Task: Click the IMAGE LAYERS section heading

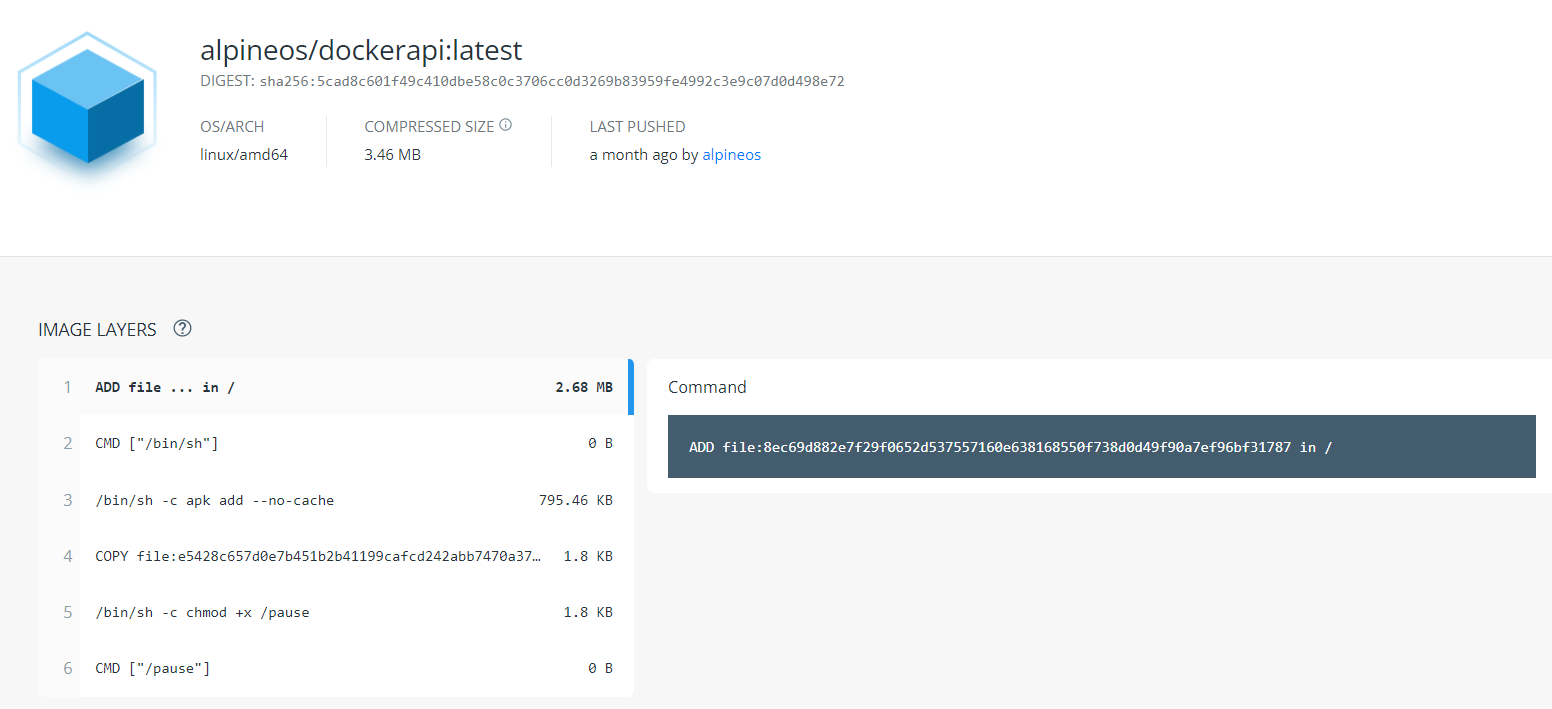Action: (x=97, y=329)
